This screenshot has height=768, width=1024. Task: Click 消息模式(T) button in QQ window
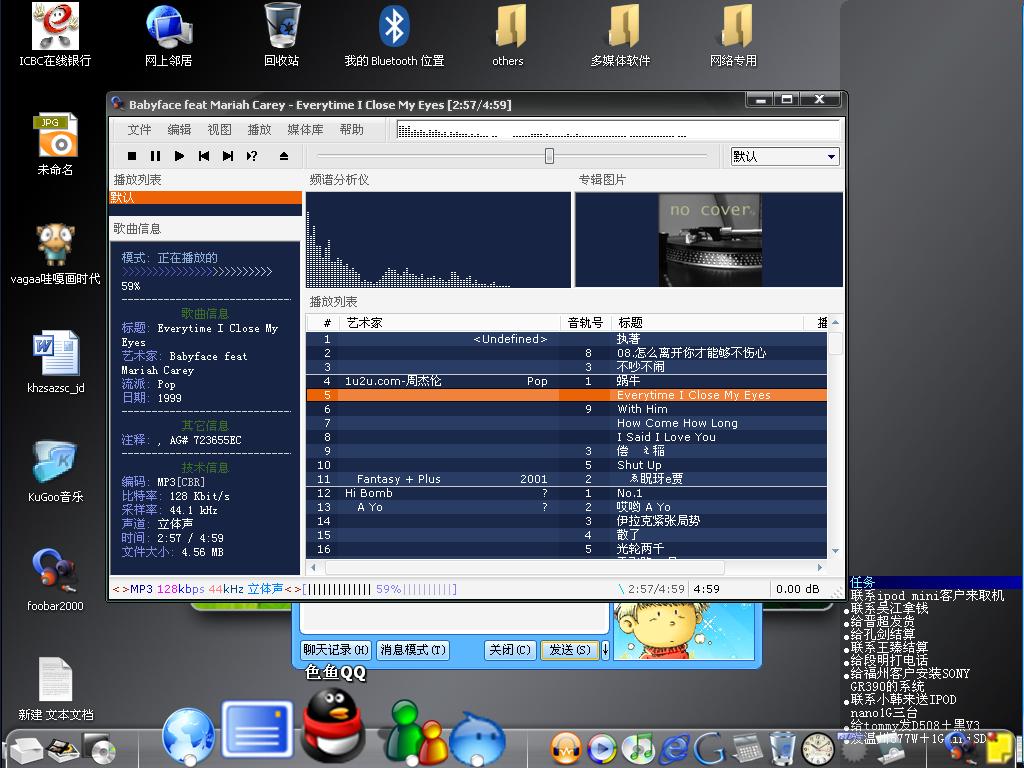(x=413, y=650)
